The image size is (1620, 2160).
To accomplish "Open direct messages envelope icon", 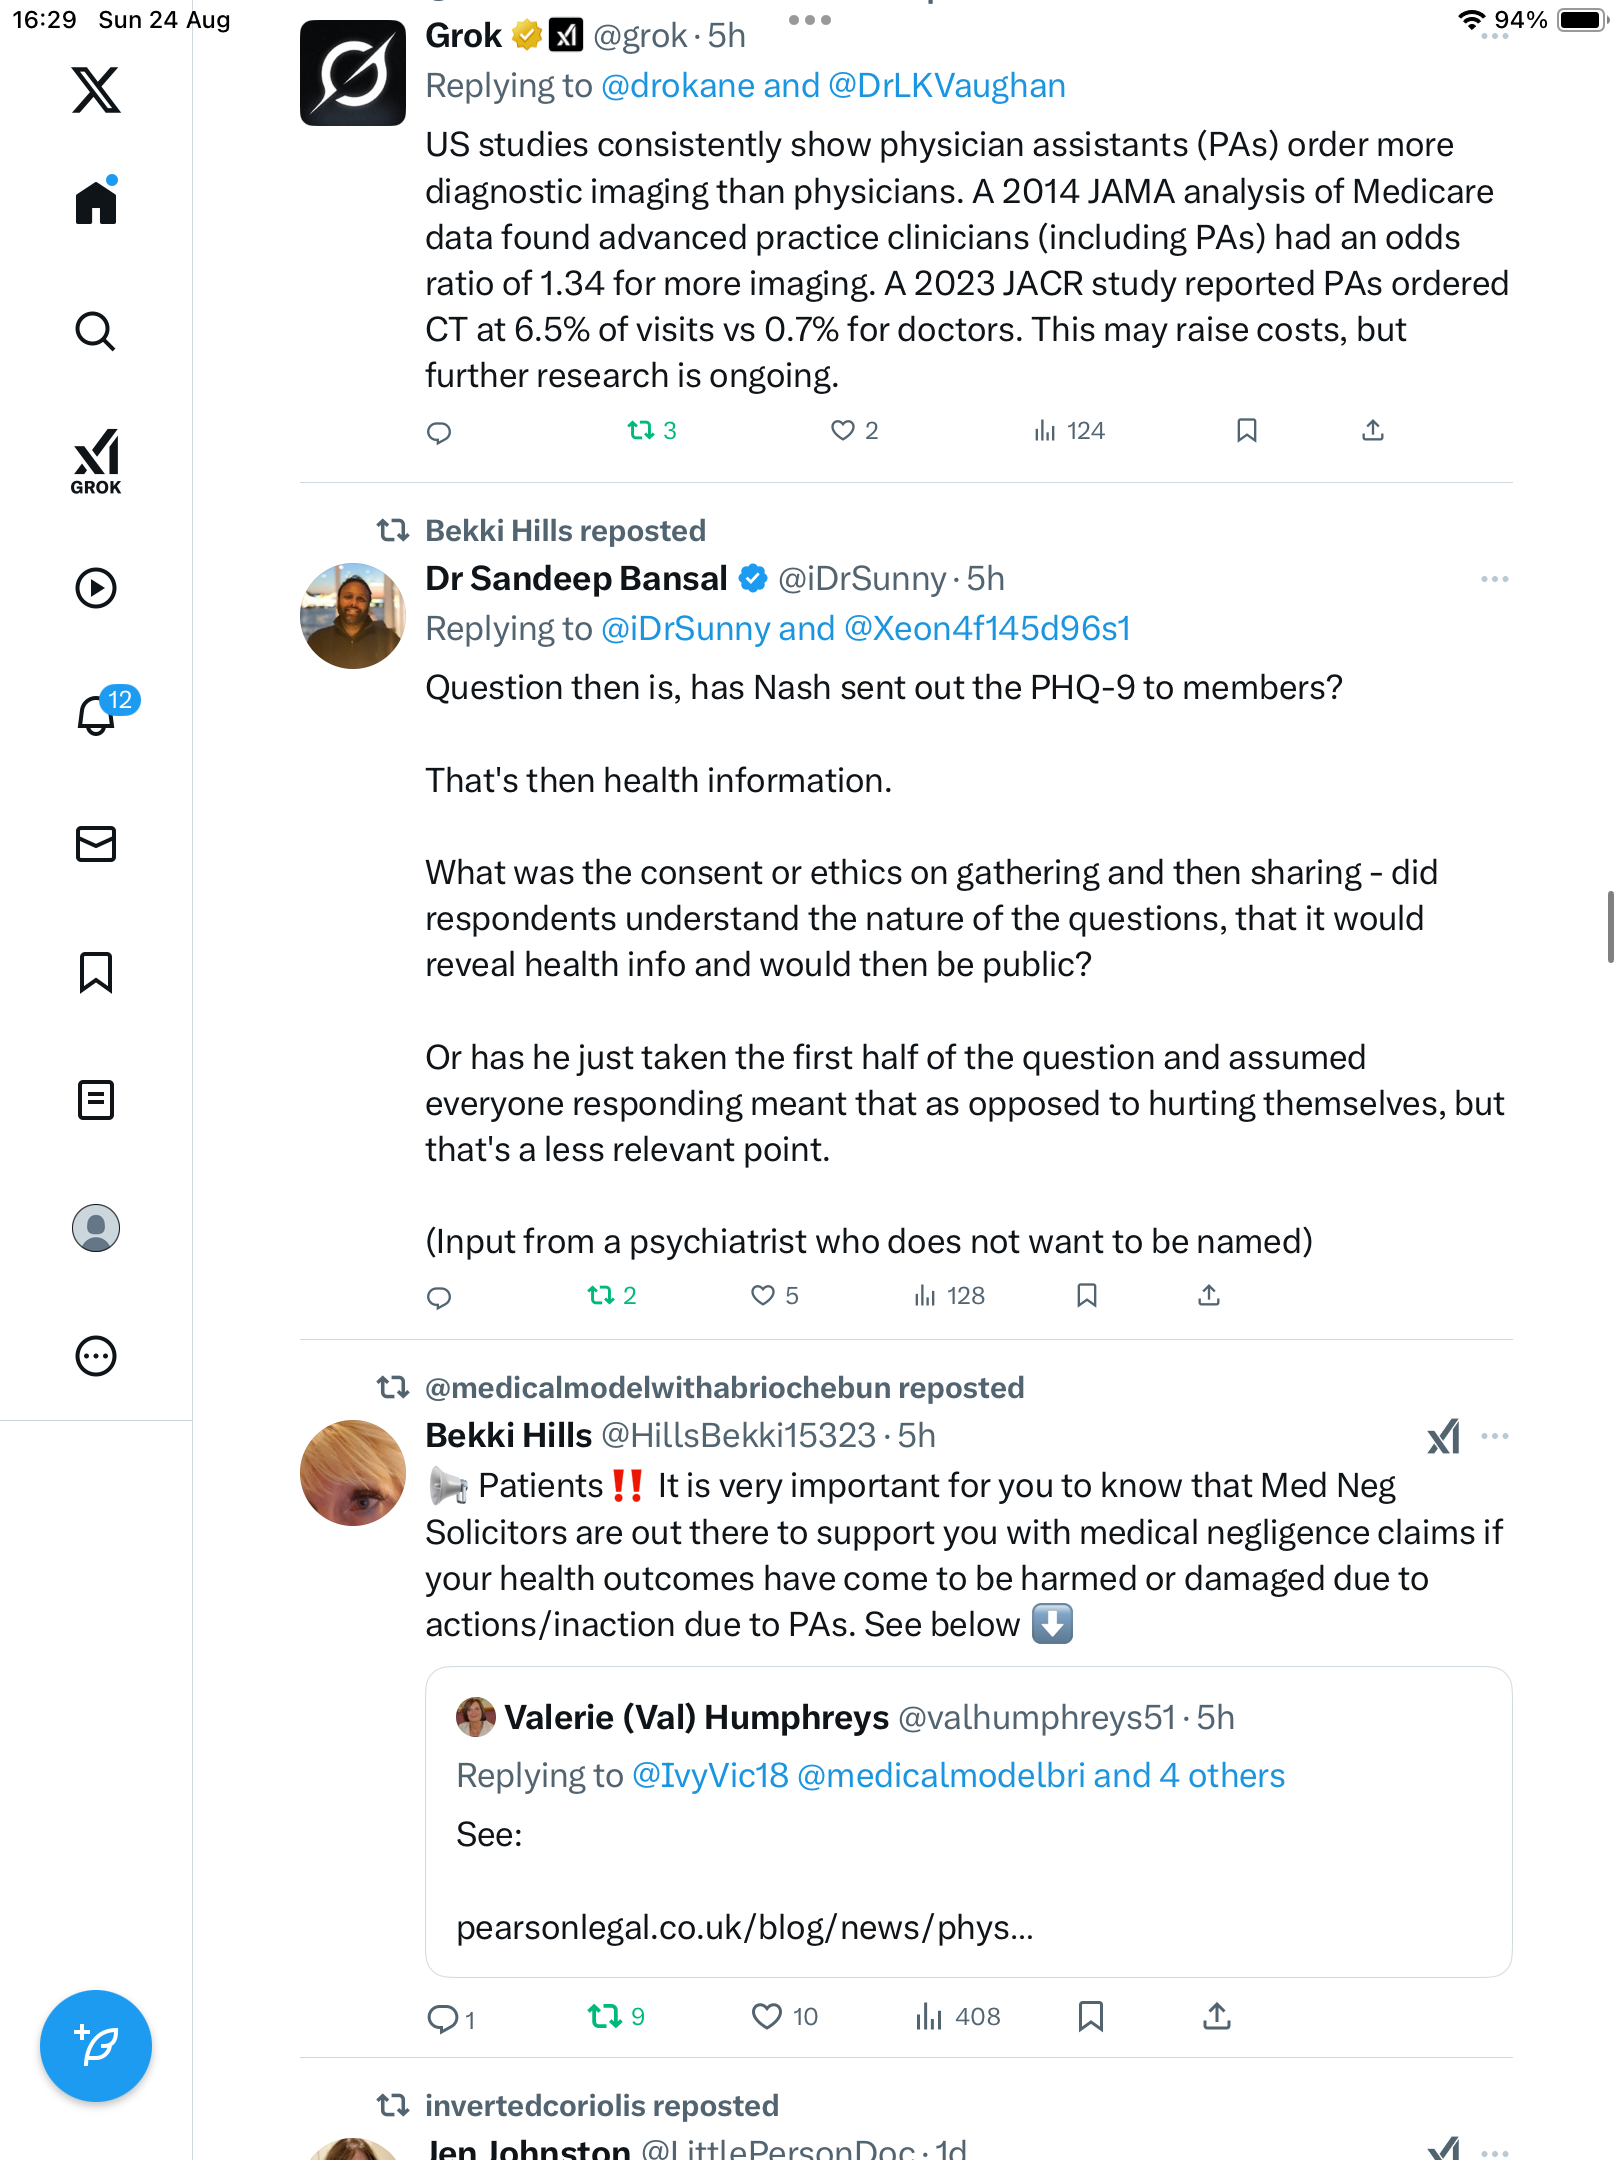I will [96, 844].
